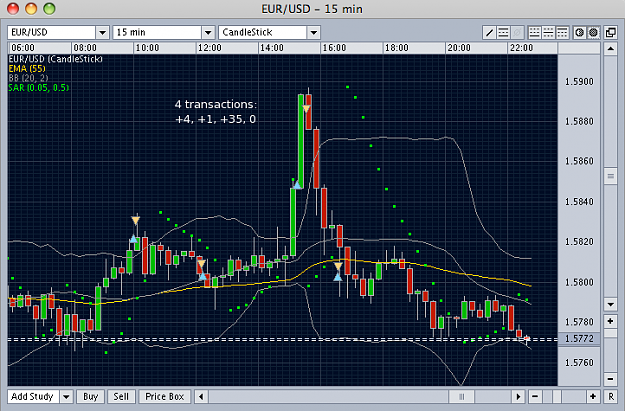Image resolution: width=625 pixels, height=411 pixels.
Task: Click the horizontal scroll right arrow
Action: (x=518, y=397)
